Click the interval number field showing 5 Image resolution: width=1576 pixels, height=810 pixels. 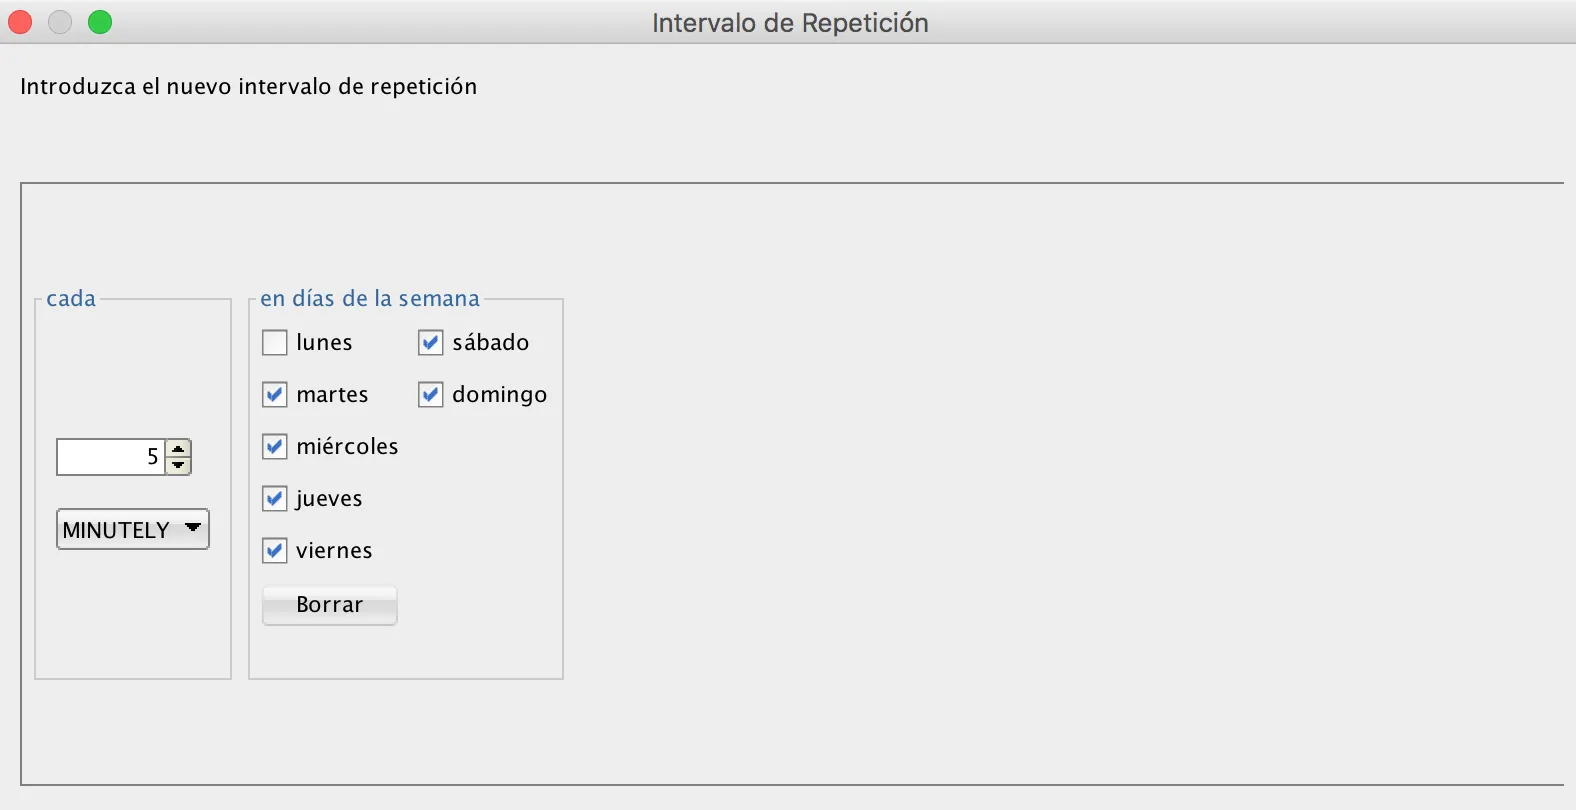(x=110, y=457)
